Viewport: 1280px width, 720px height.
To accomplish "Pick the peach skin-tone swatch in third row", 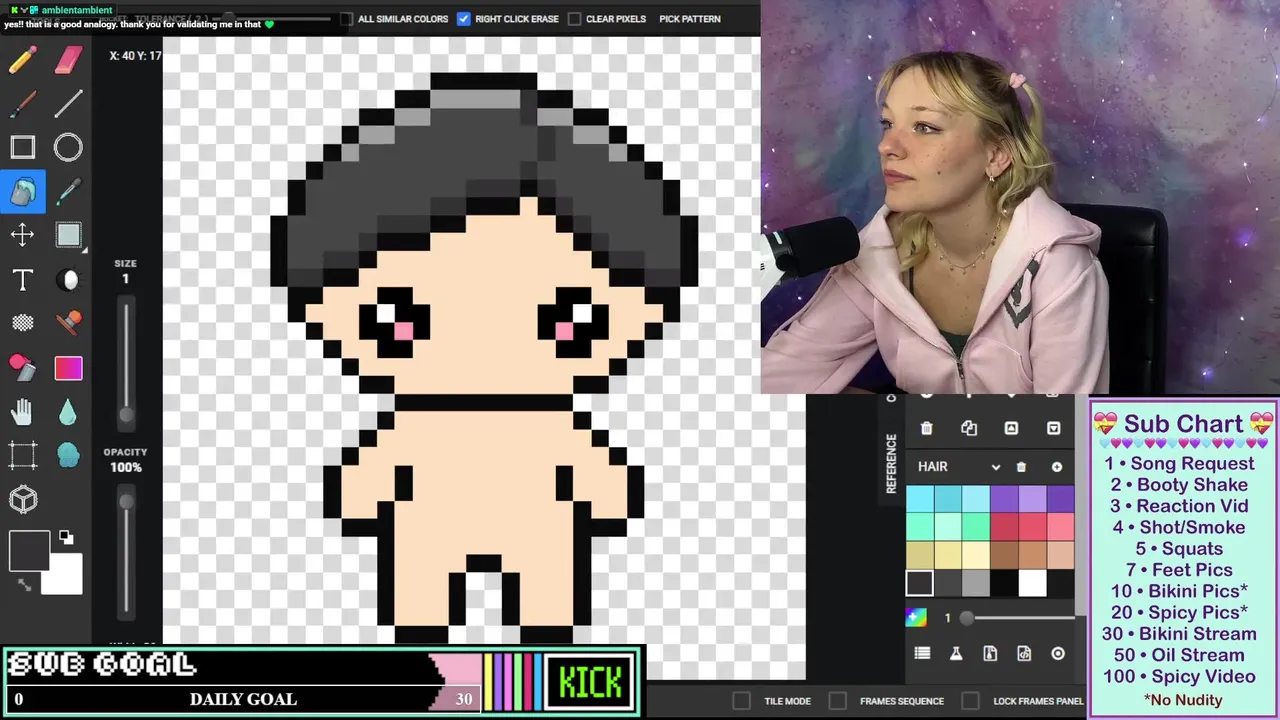I will [x=1060, y=555].
